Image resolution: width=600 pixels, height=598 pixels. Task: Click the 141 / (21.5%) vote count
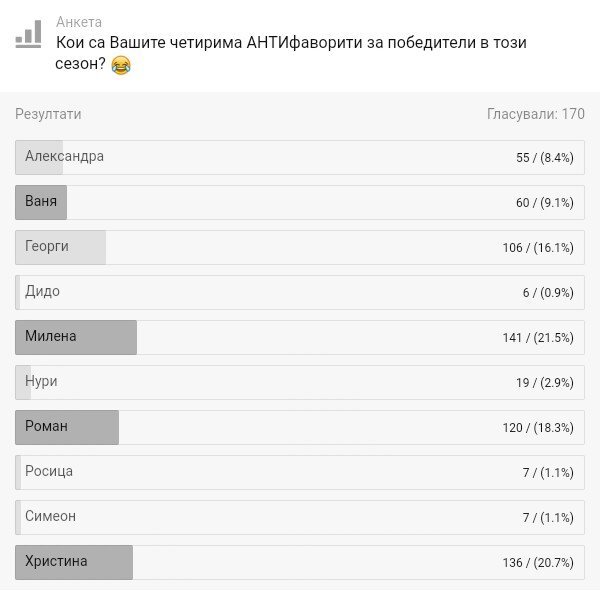pos(538,337)
